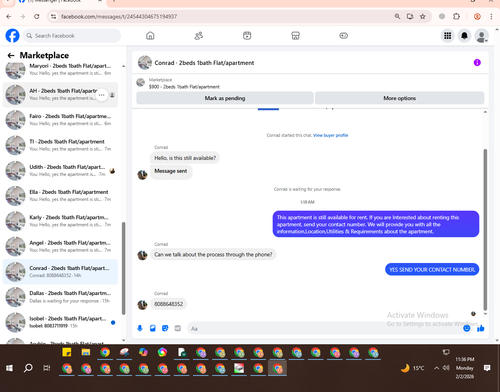Click 'Can we talk about the process' message
500x392 pixels.
pyautogui.click(x=213, y=255)
